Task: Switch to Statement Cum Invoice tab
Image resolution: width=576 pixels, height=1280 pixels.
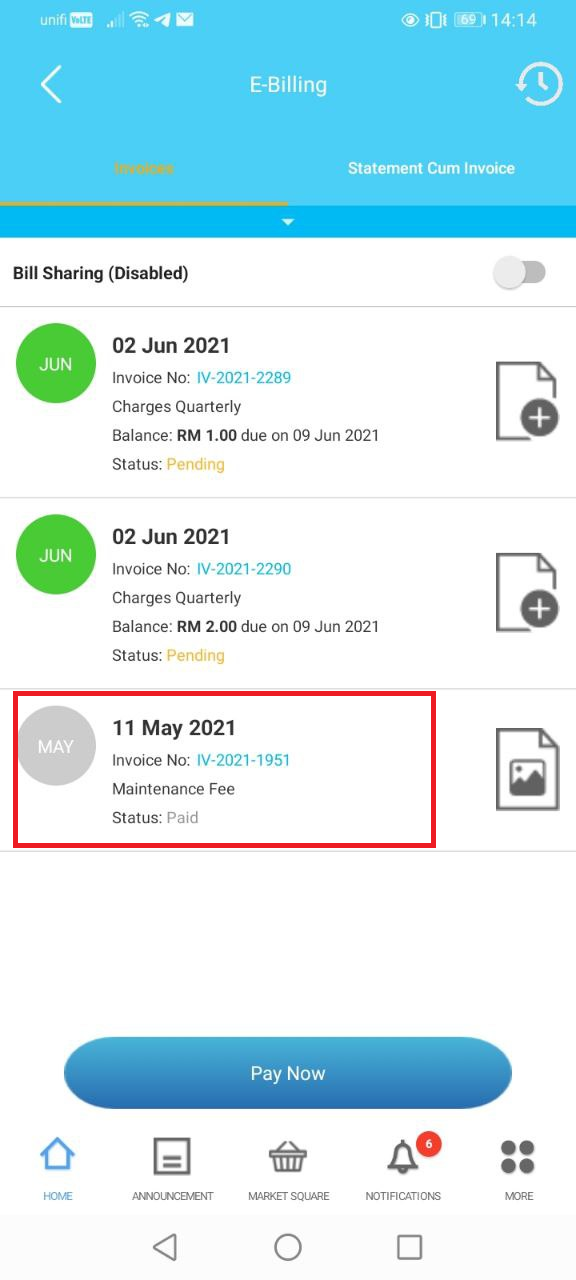Action: pos(431,168)
